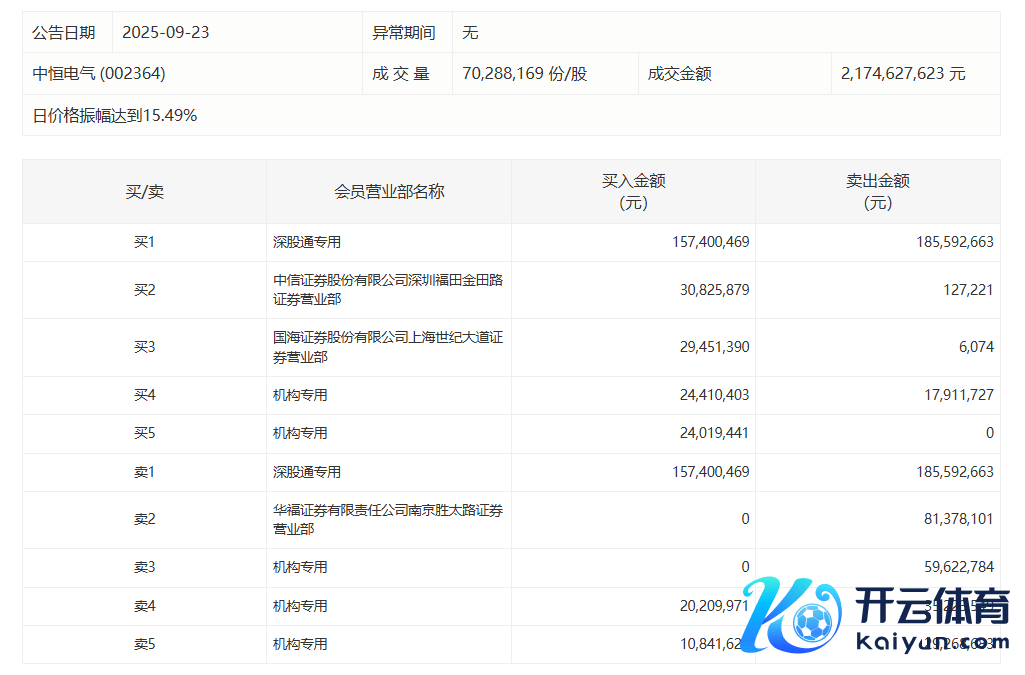1025x675 pixels.
Task: Click the 卖出金额 (元) column header
Action: (x=877, y=192)
